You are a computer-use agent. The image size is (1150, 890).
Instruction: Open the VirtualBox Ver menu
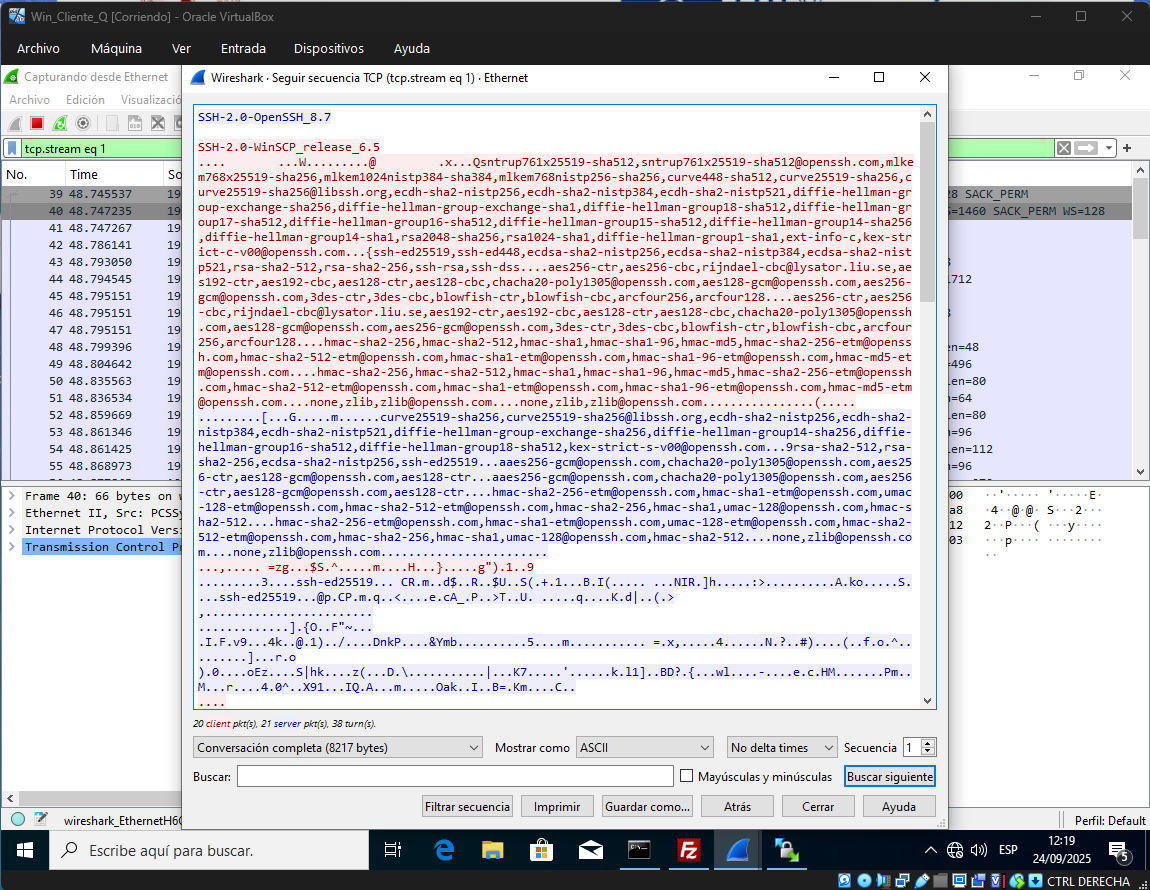pyautogui.click(x=181, y=48)
